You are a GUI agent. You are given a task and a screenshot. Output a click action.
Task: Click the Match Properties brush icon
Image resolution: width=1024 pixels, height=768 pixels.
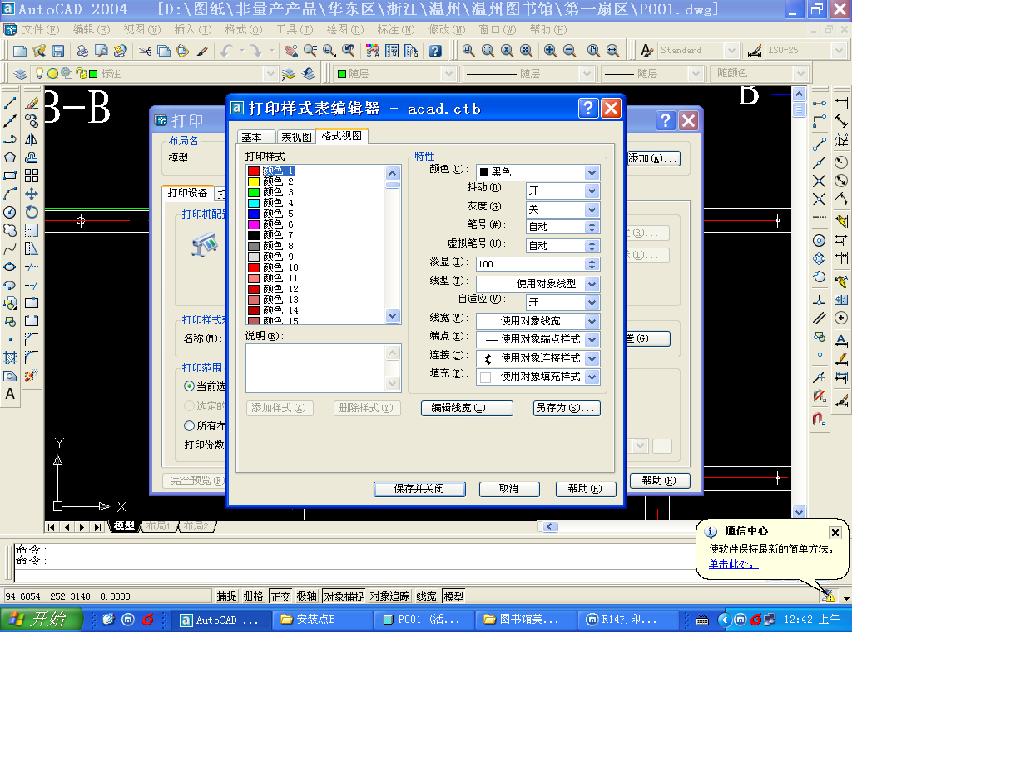[202, 51]
